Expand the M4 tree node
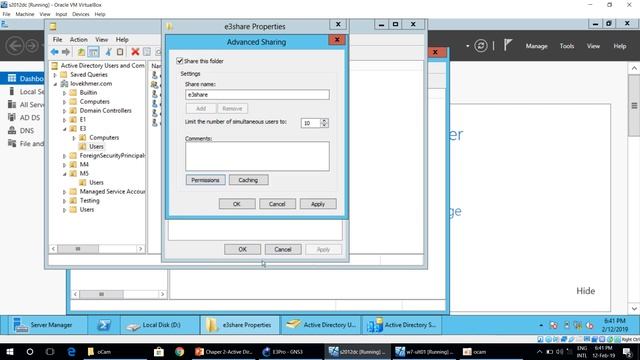The height and width of the screenshot is (360, 640). click(64, 164)
